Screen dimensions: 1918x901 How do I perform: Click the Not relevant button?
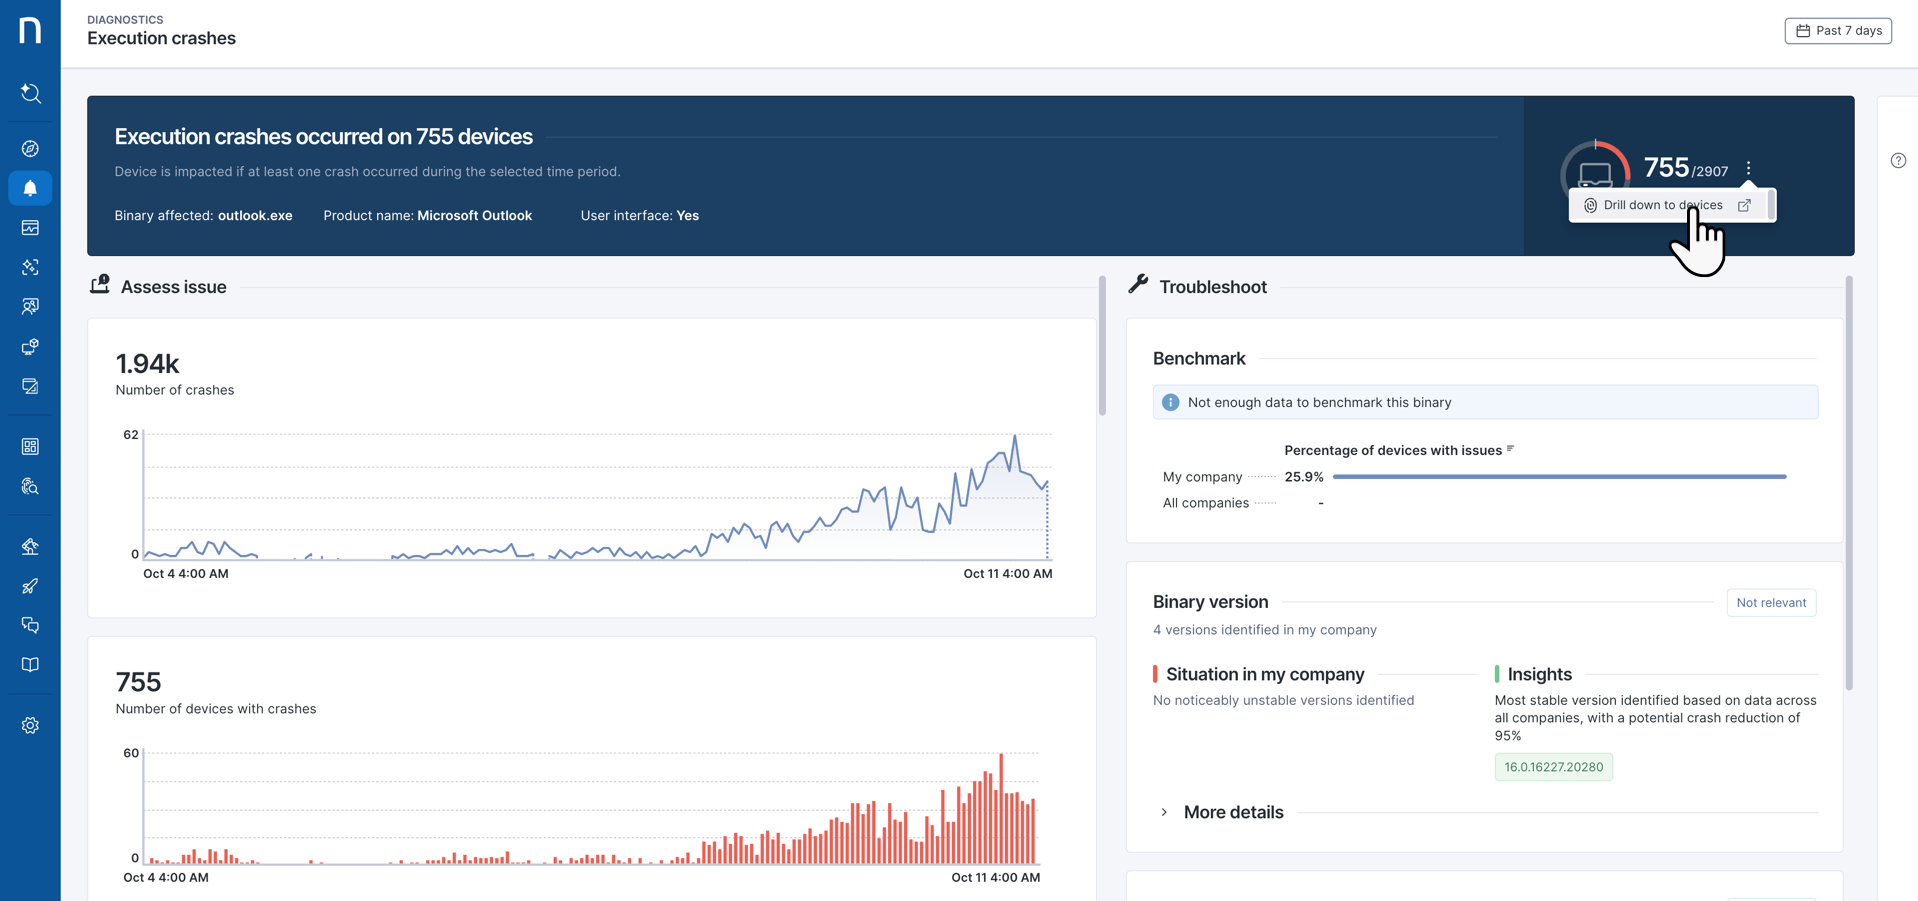(x=1770, y=602)
